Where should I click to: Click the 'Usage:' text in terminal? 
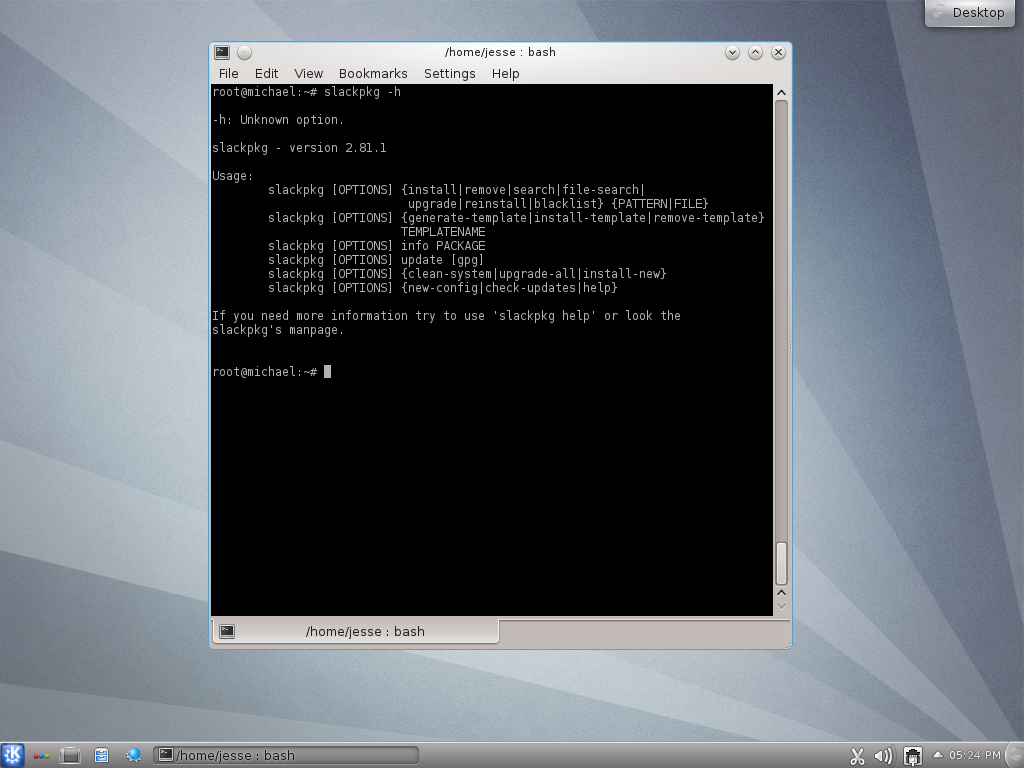point(232,176)
